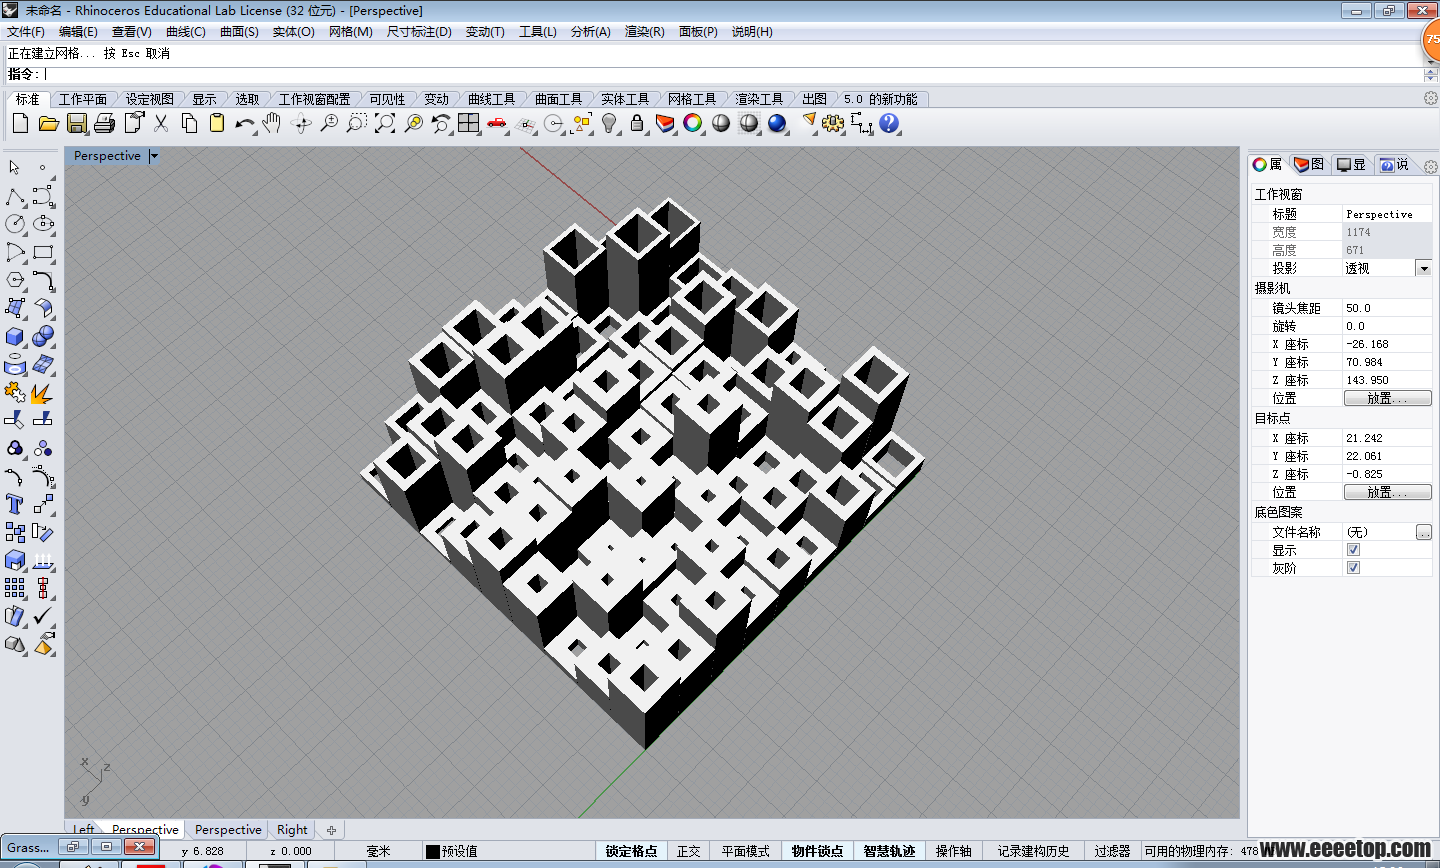The height and width of the screenshot is (868, 1440).
Task: Open the 渲染(R) menu
Action: tap(645, 32)
